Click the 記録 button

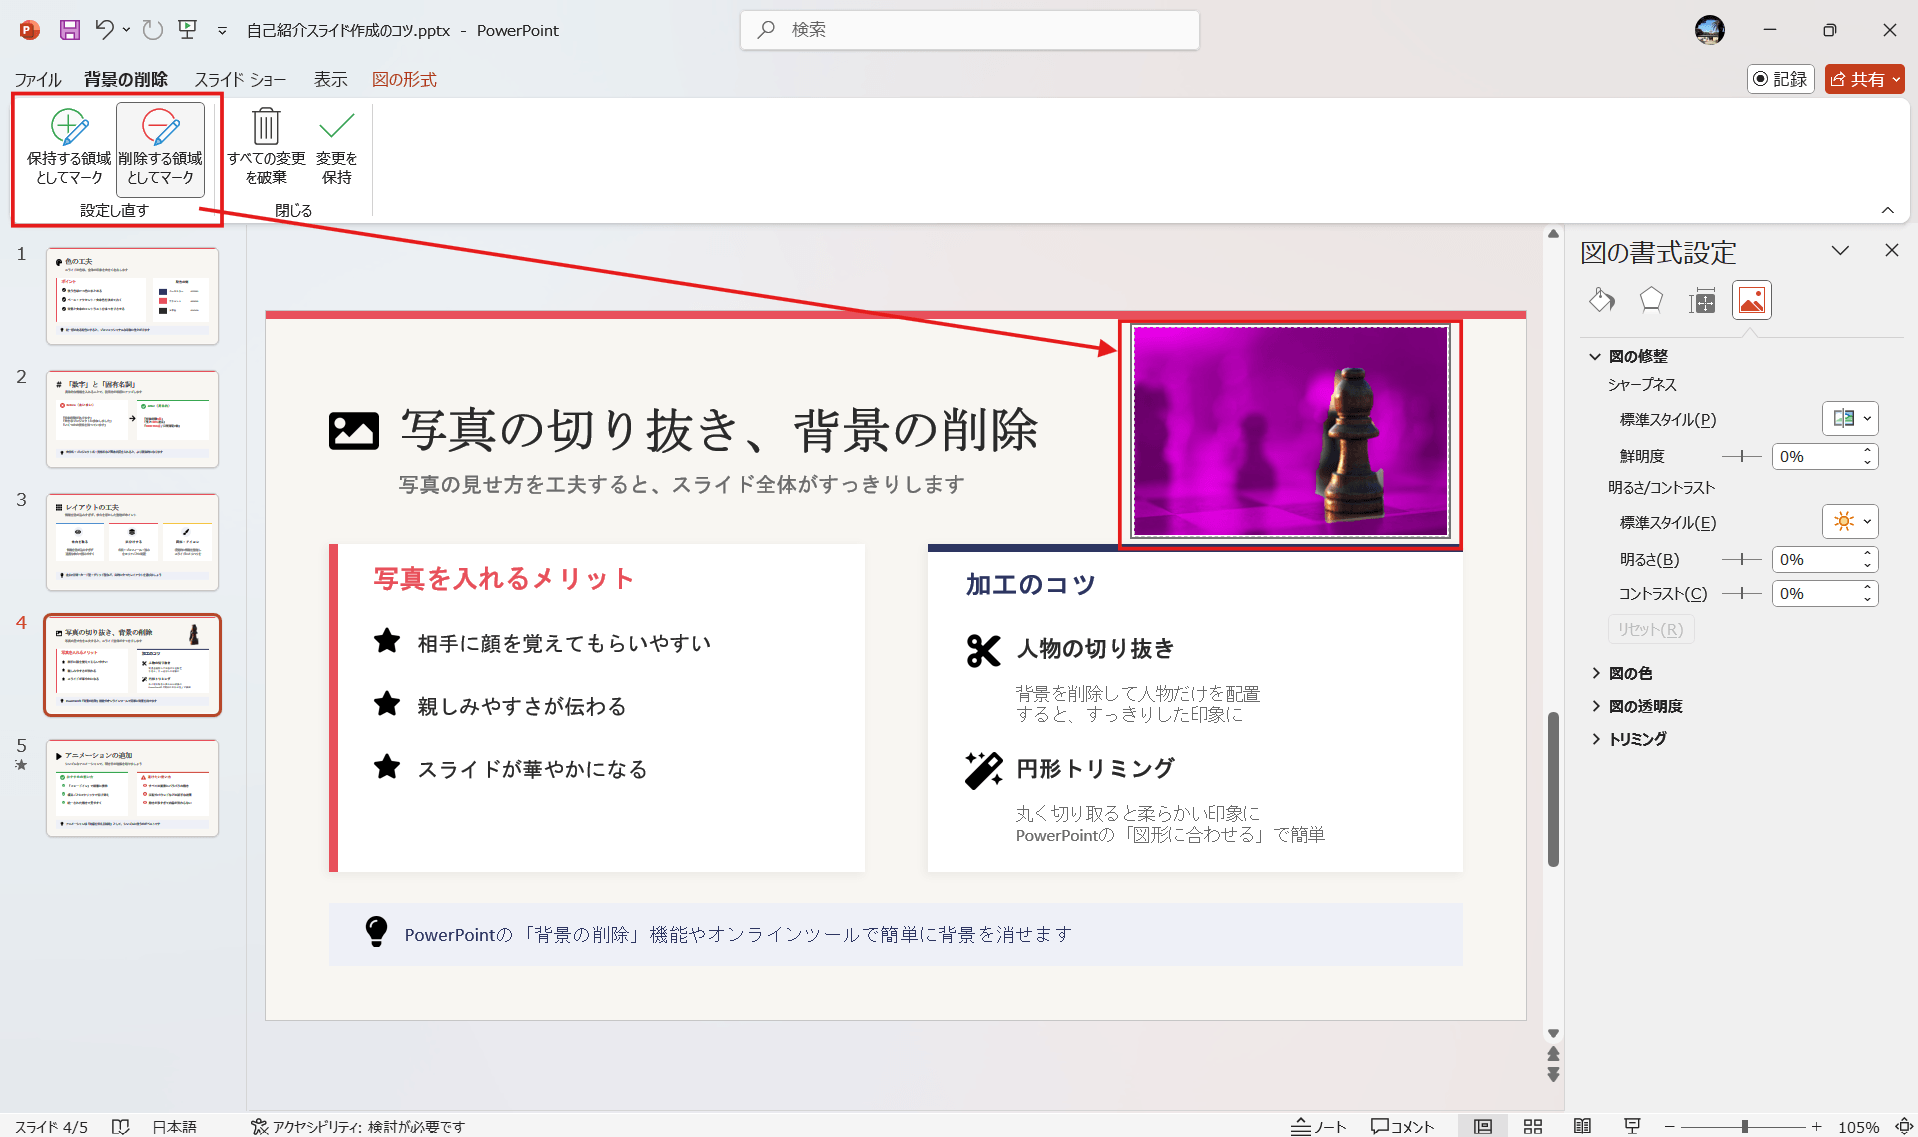1779,78
